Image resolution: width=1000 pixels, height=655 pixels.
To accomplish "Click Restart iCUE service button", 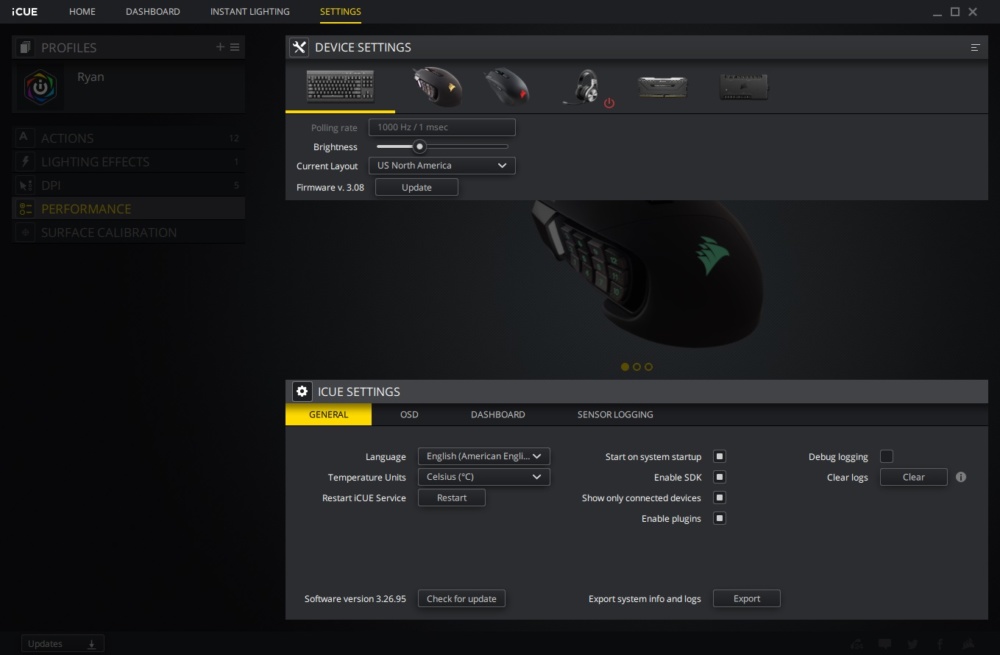I will (x=452, y=497).
